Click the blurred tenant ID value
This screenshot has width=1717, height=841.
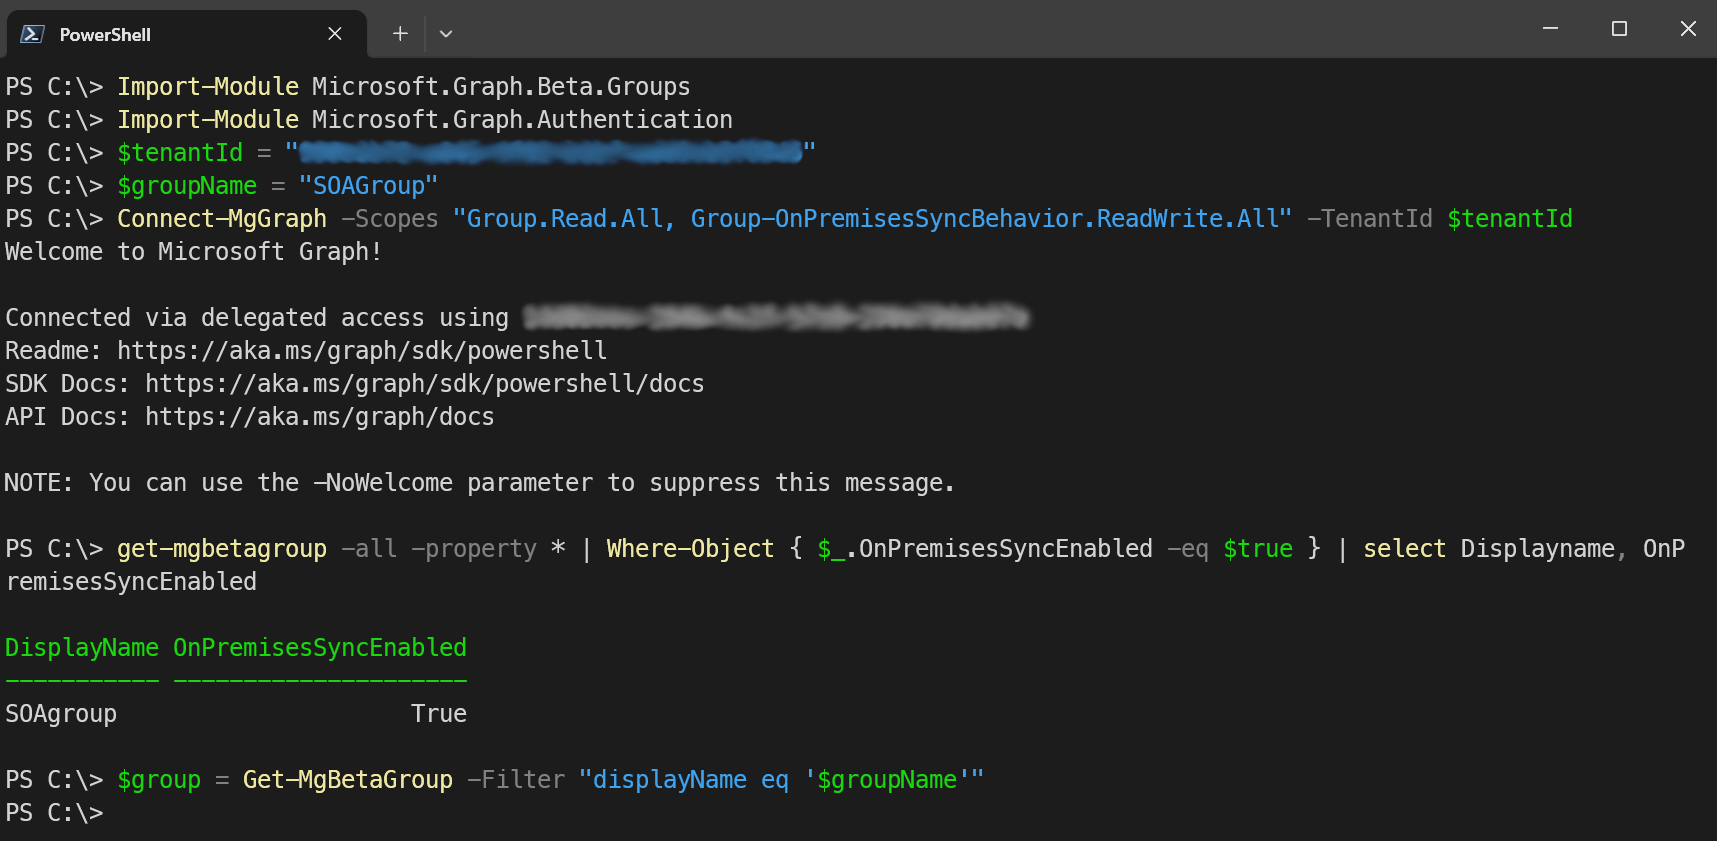pos(550,153)
